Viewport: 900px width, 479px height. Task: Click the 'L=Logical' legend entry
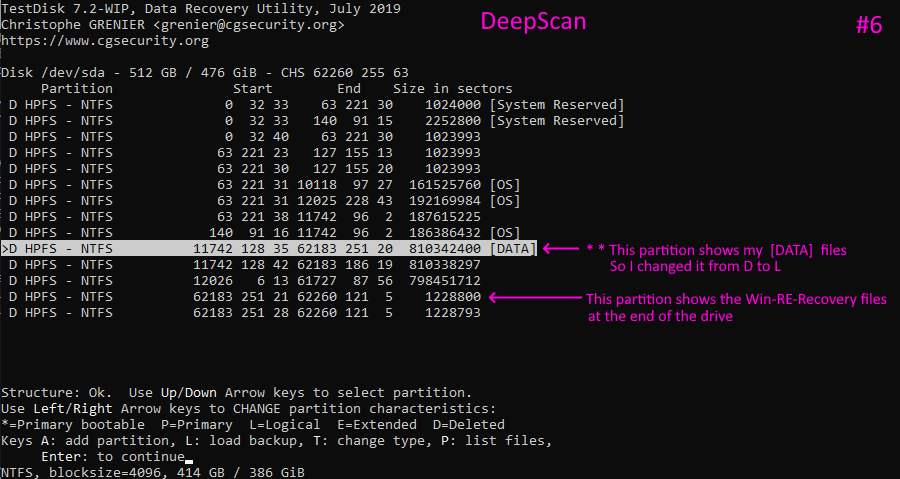(x=285, y=425)
